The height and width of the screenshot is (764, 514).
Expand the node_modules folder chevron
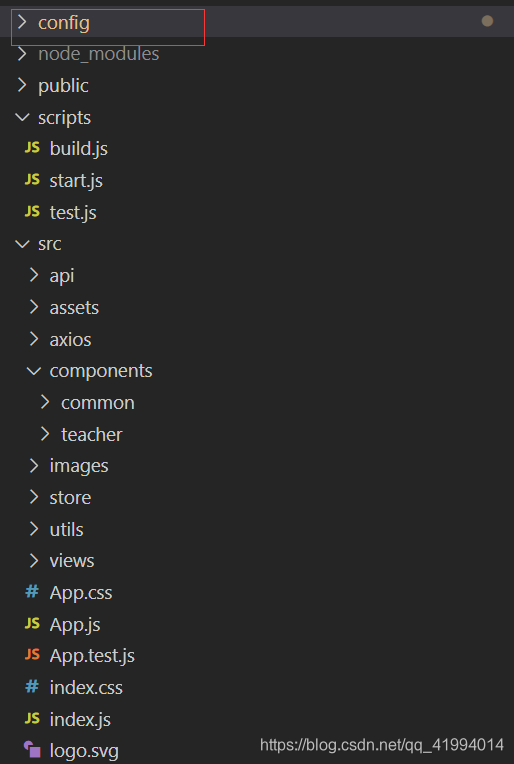coord(22,54)
